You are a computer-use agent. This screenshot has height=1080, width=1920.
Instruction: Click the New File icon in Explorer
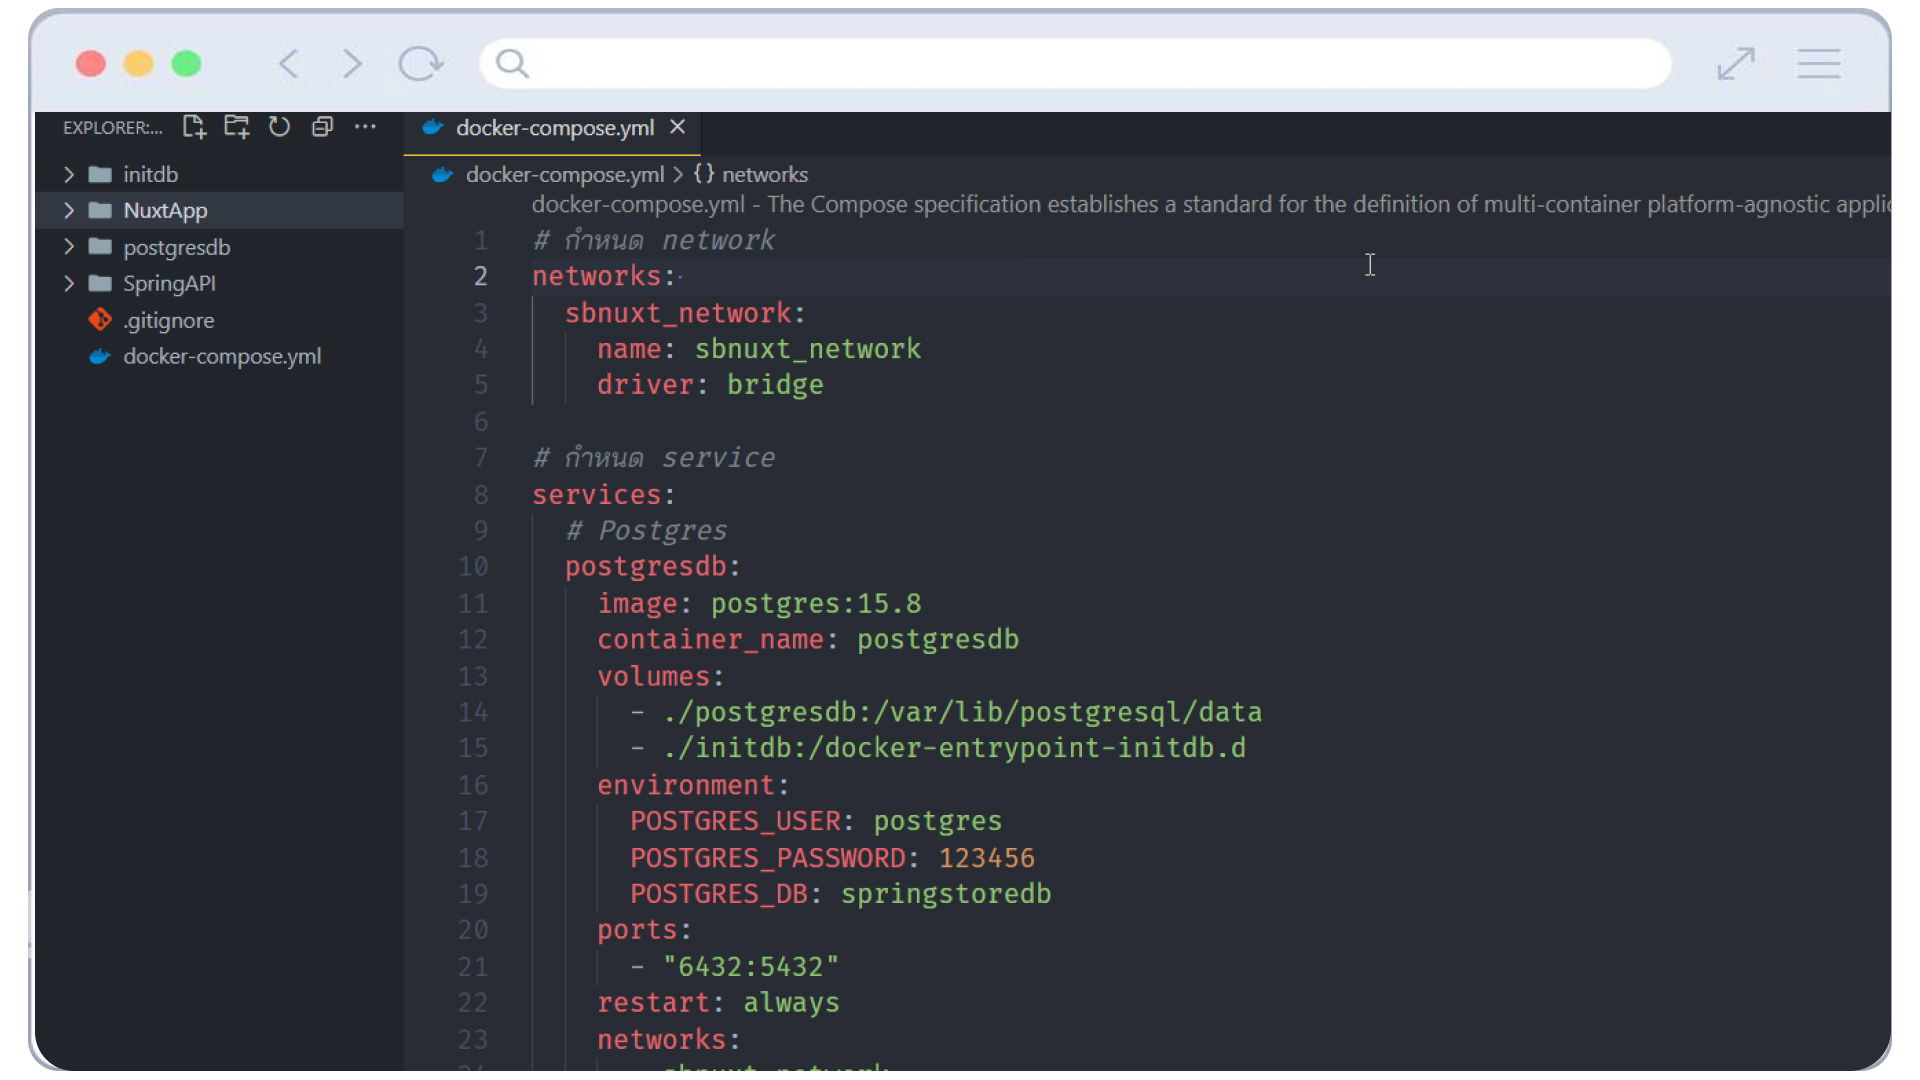click(x=194, y=127)
